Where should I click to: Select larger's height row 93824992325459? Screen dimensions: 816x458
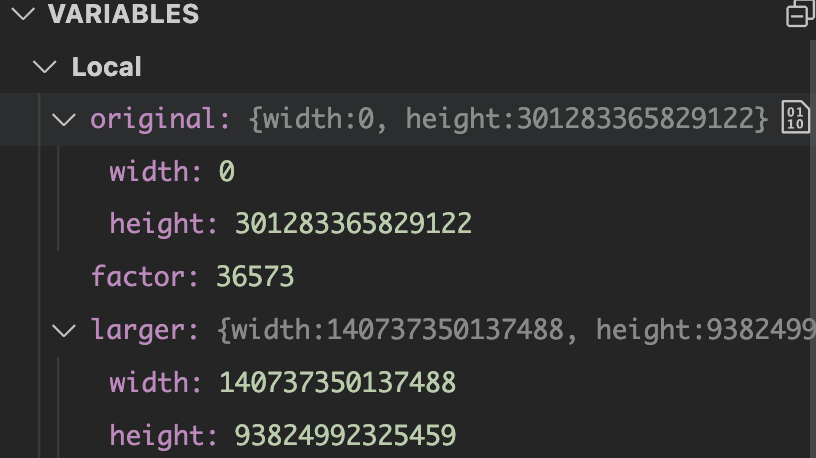point(408,435)
